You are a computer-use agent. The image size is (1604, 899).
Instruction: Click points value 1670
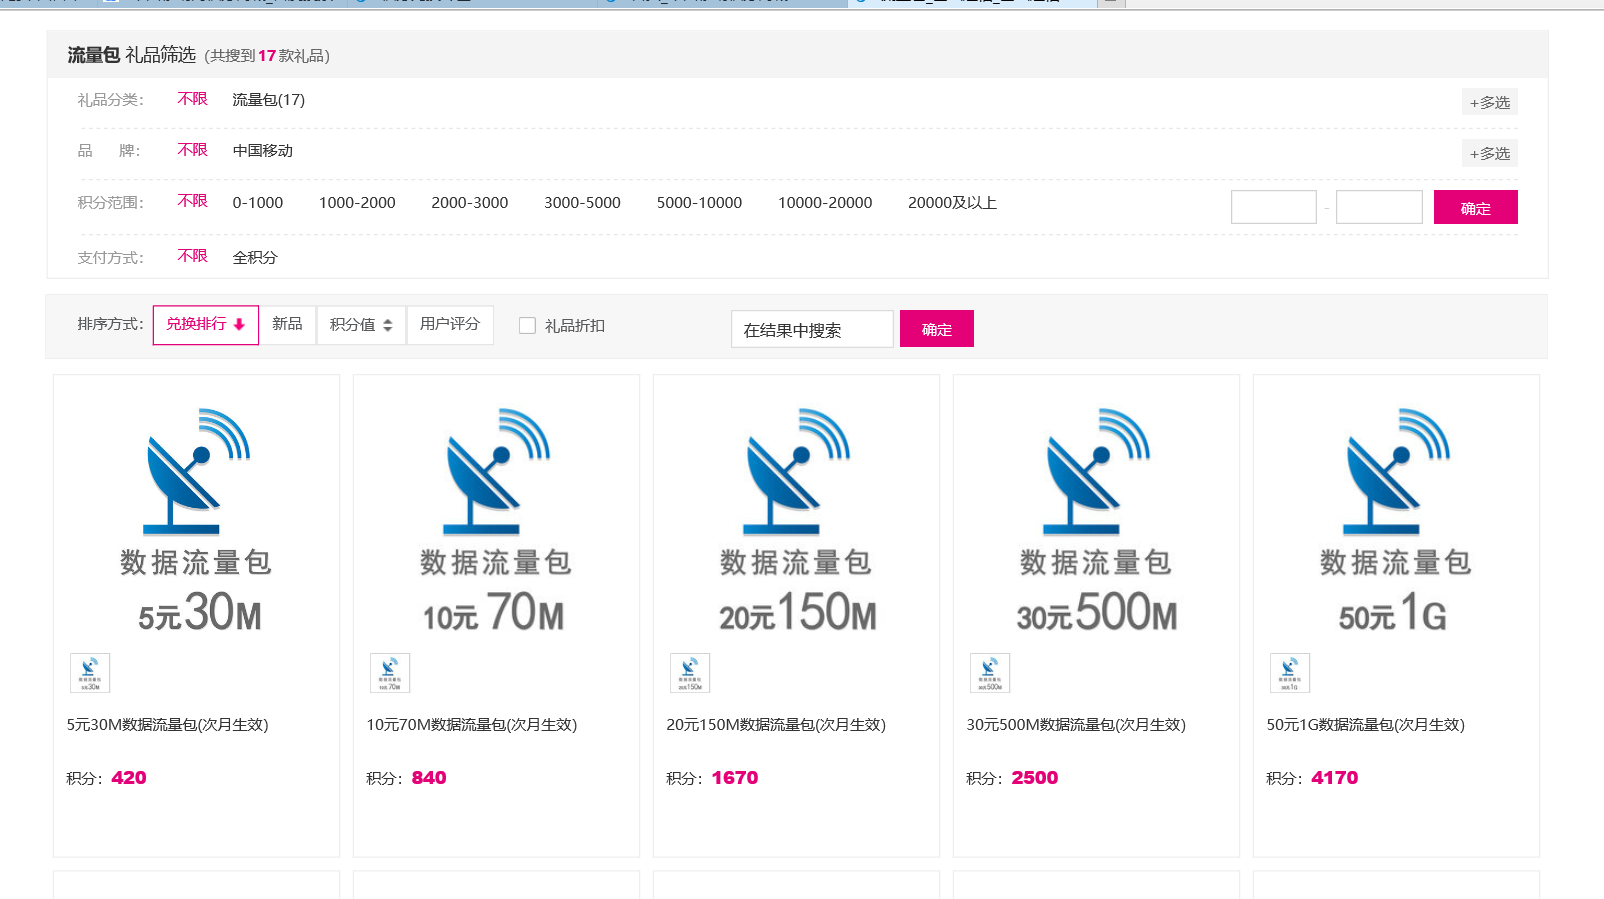(735, 778)
